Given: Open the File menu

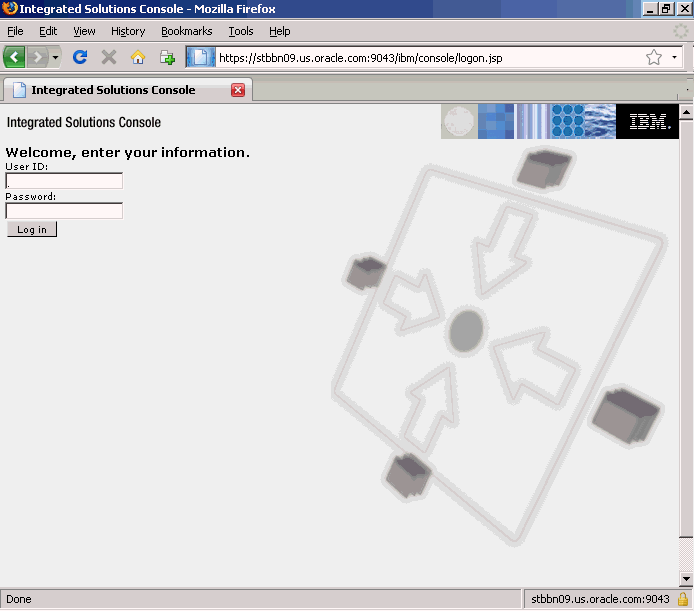Looking at the screenshot, I should tap(15, 31).
